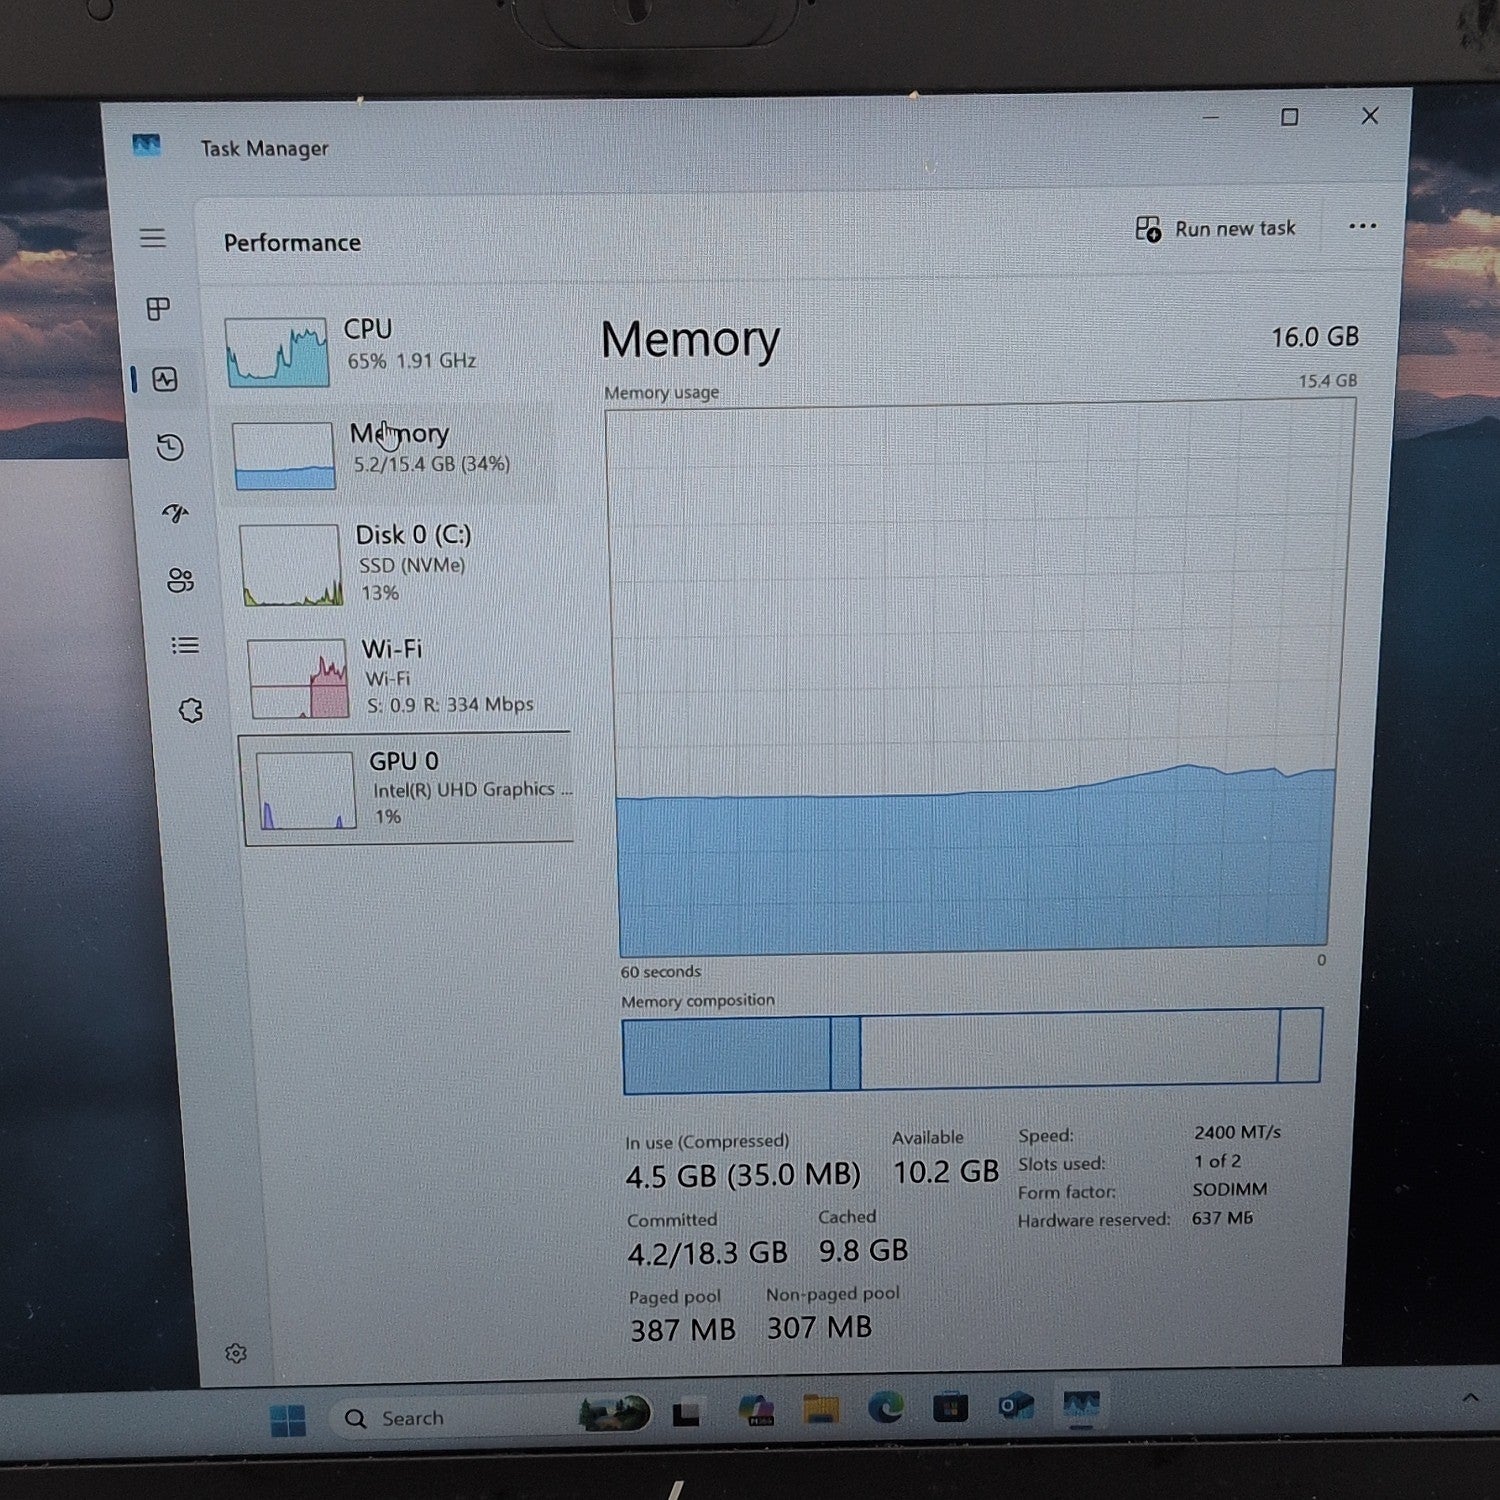The width and height of the screenshot is (1500, 1500).
Task: Click the search highlight landscape image
Action: tap(614, 1414)
